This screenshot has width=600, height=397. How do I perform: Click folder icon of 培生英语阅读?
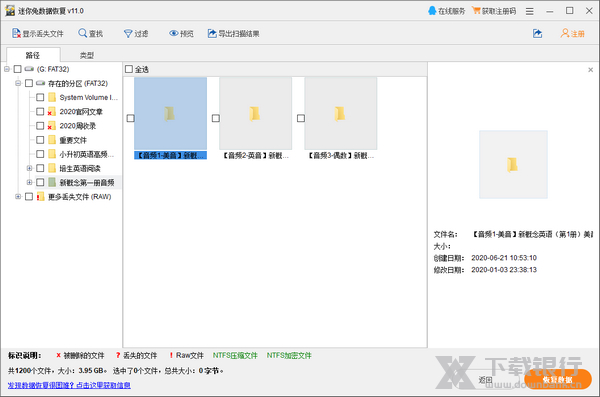(x=52, y=168)
